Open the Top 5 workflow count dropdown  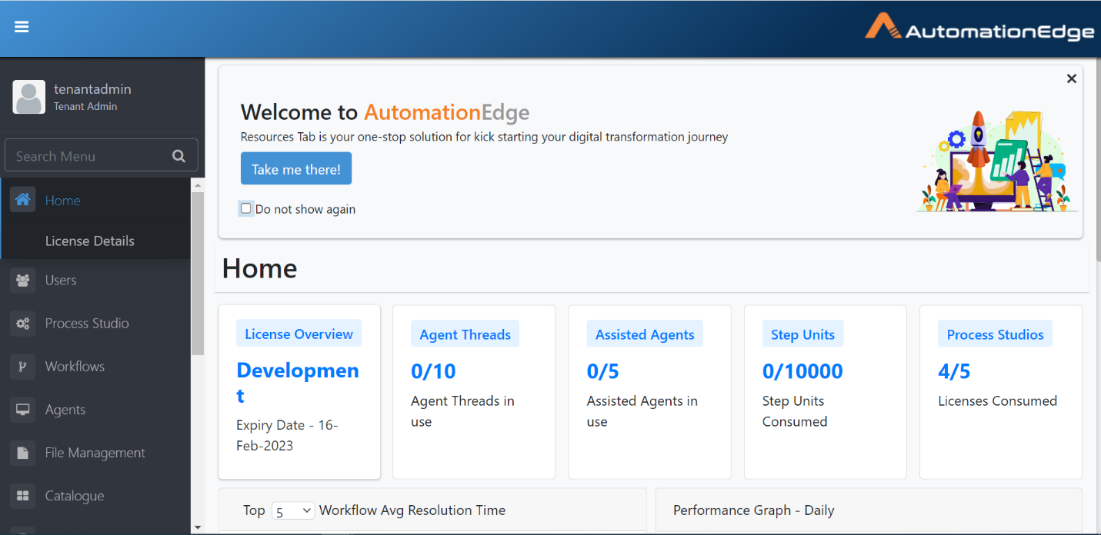pyautogui.click(x=293, y=510)
